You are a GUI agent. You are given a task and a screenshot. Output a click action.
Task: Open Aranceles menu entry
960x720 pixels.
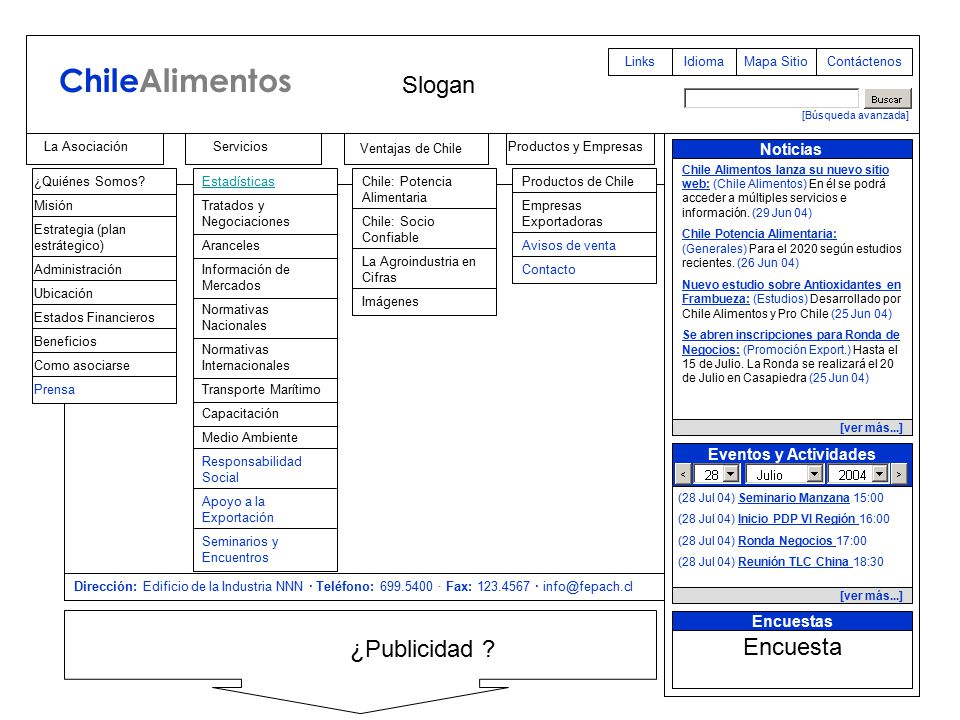(266, 246)
